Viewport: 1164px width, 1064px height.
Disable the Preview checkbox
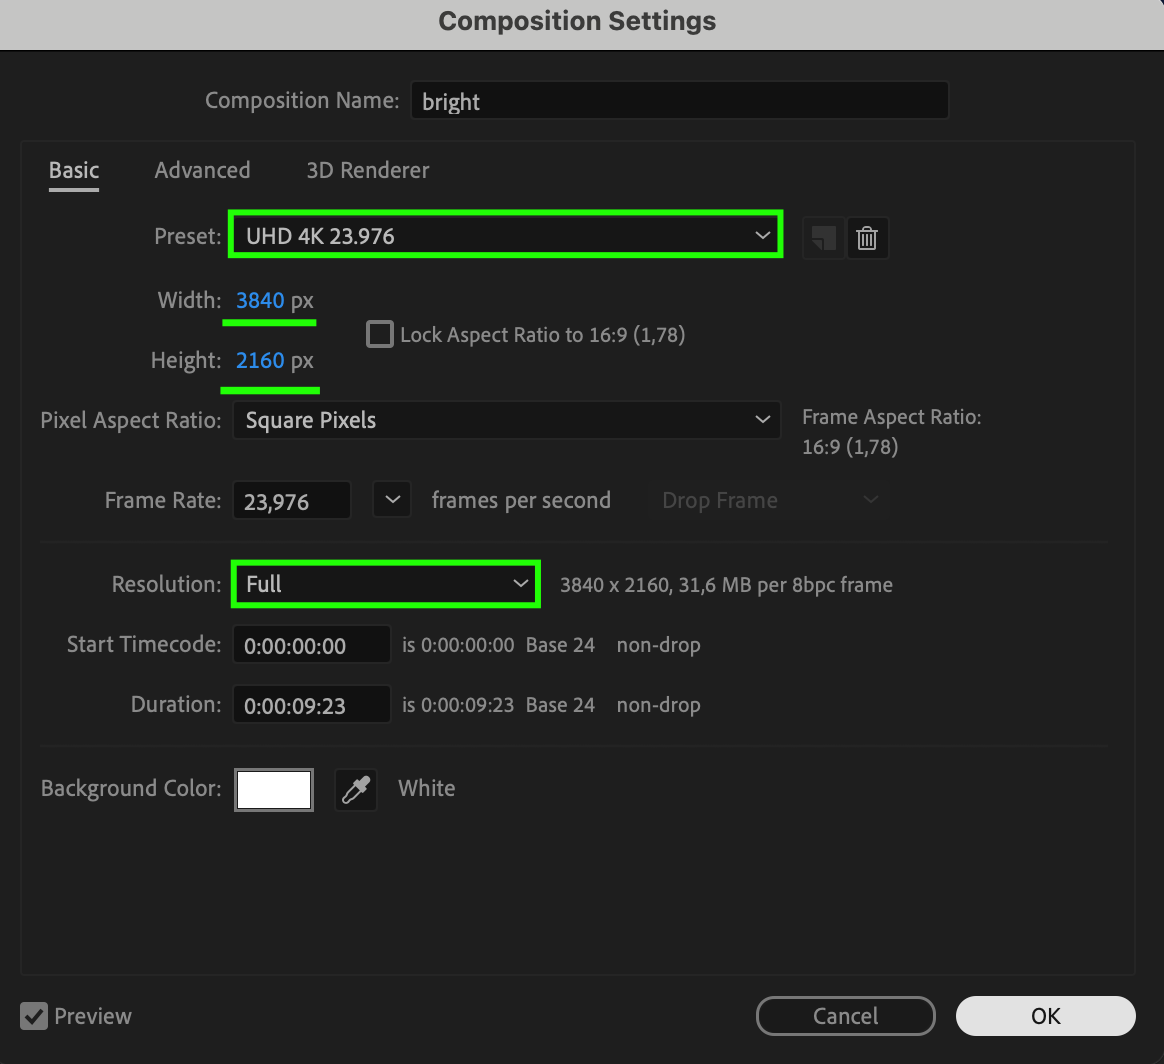coord(34,1016)
